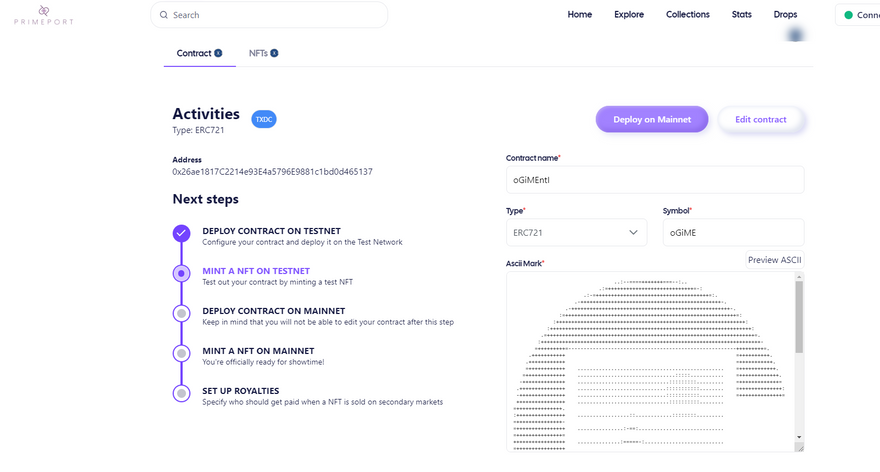Click the TXDC network badge
880x472 pixels.
[263, 119]
